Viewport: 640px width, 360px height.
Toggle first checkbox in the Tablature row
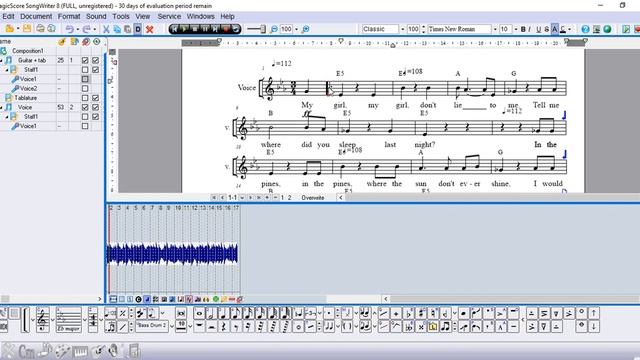pos(85,98)
